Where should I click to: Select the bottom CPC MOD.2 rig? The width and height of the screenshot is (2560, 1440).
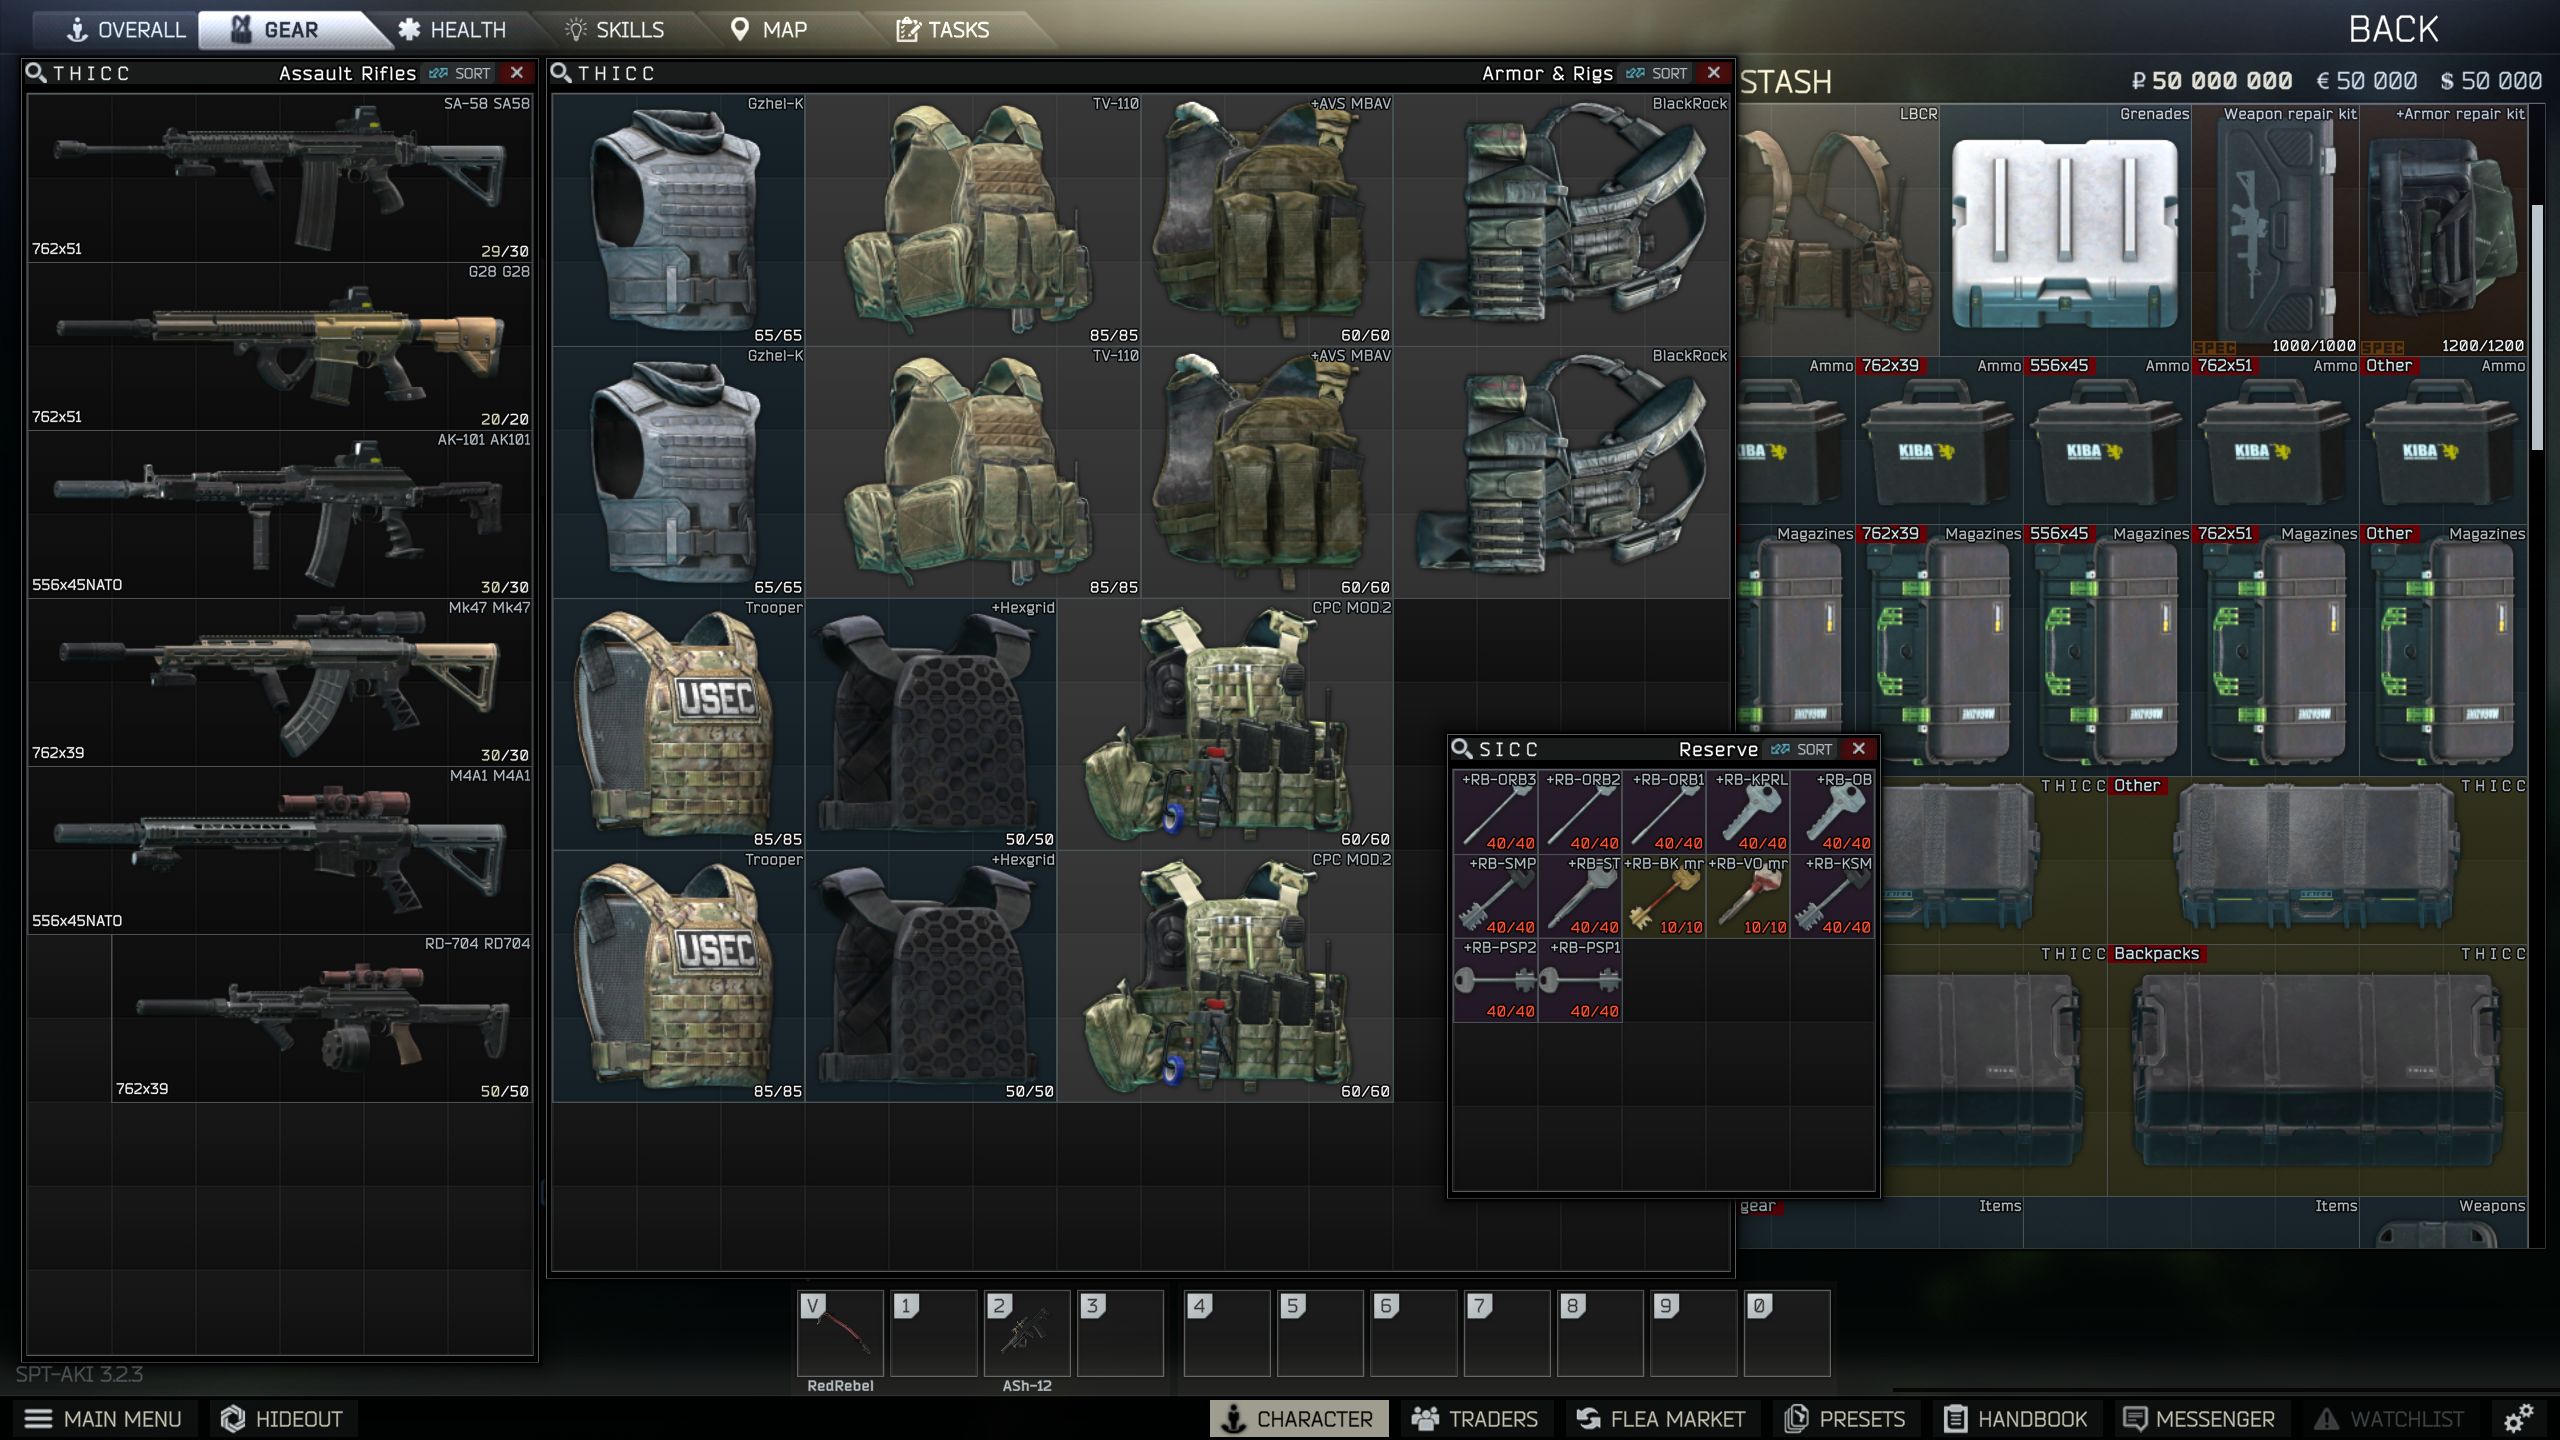click(x=1225, y=976)
